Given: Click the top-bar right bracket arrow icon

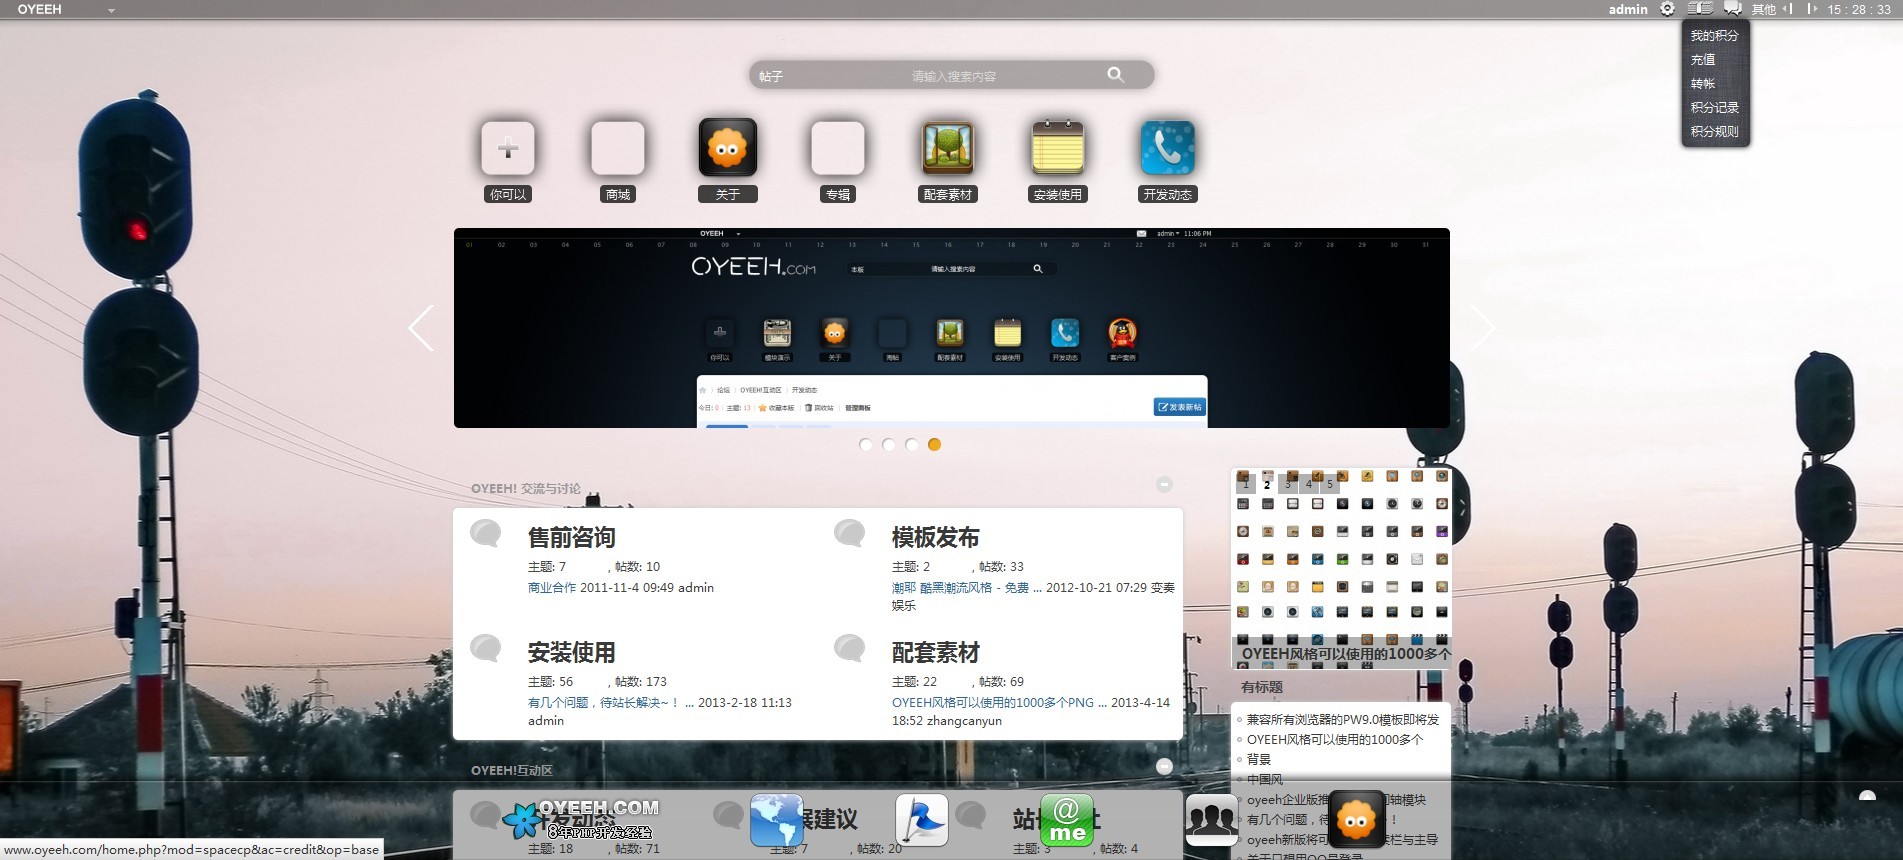Looking at the screenshot, I should click(1812, 9).
